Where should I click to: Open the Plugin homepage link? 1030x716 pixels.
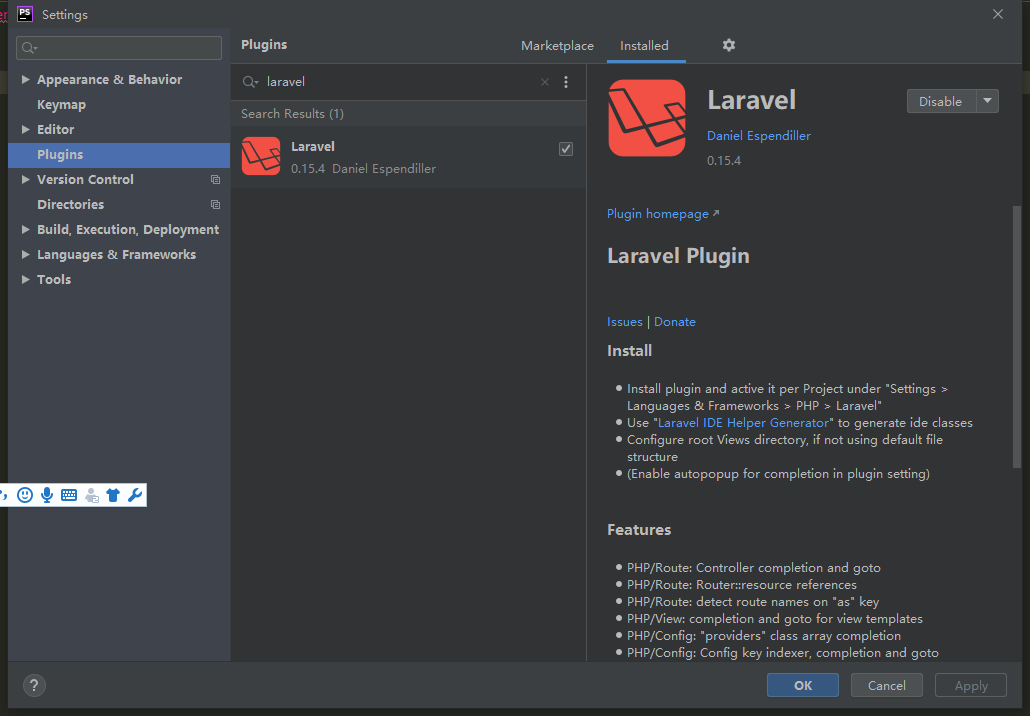(663, 214)
